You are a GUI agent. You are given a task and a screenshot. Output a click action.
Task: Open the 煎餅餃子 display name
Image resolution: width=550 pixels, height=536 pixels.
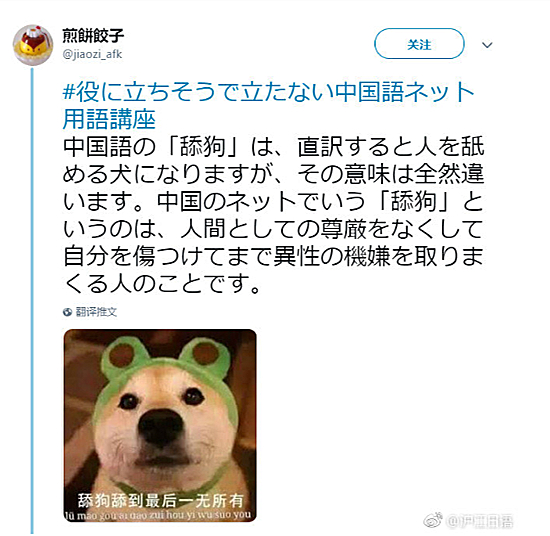(x=93, y=35)
